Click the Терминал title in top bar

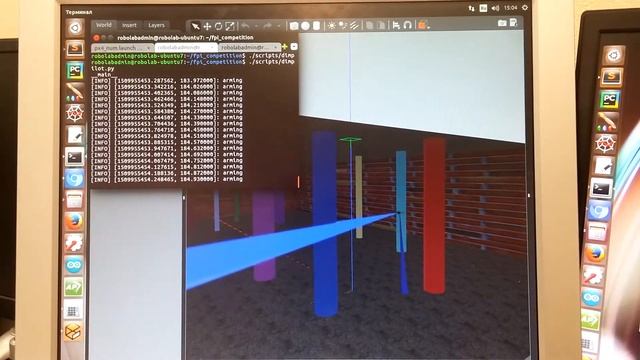[79, 12]
